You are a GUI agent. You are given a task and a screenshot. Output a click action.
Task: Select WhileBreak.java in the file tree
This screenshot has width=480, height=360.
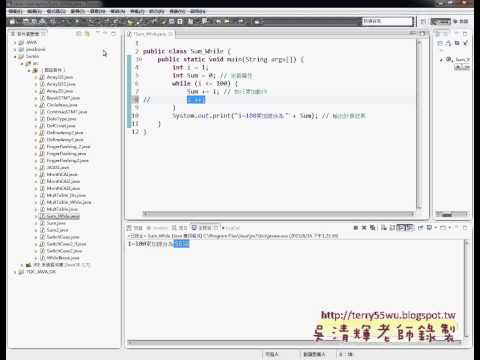point(59,258)
